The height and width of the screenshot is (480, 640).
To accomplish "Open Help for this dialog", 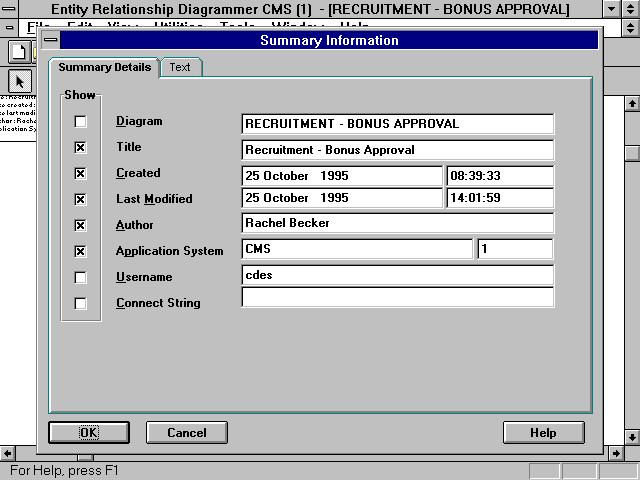I will click(543, 432).
